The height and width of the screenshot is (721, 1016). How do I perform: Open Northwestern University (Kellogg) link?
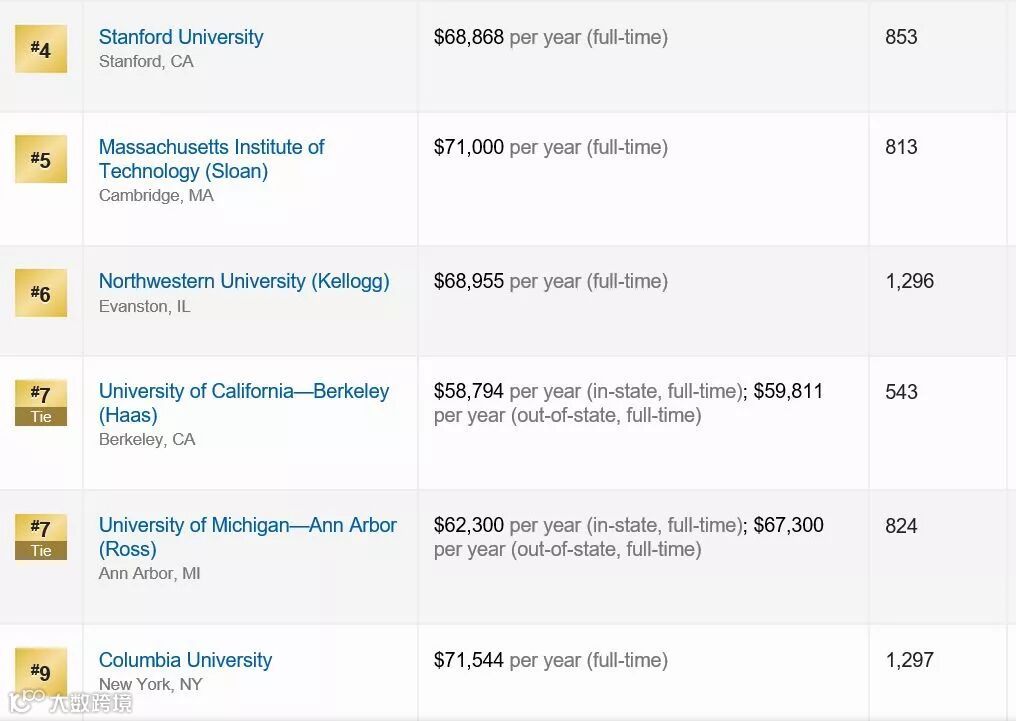pos(244,281)
